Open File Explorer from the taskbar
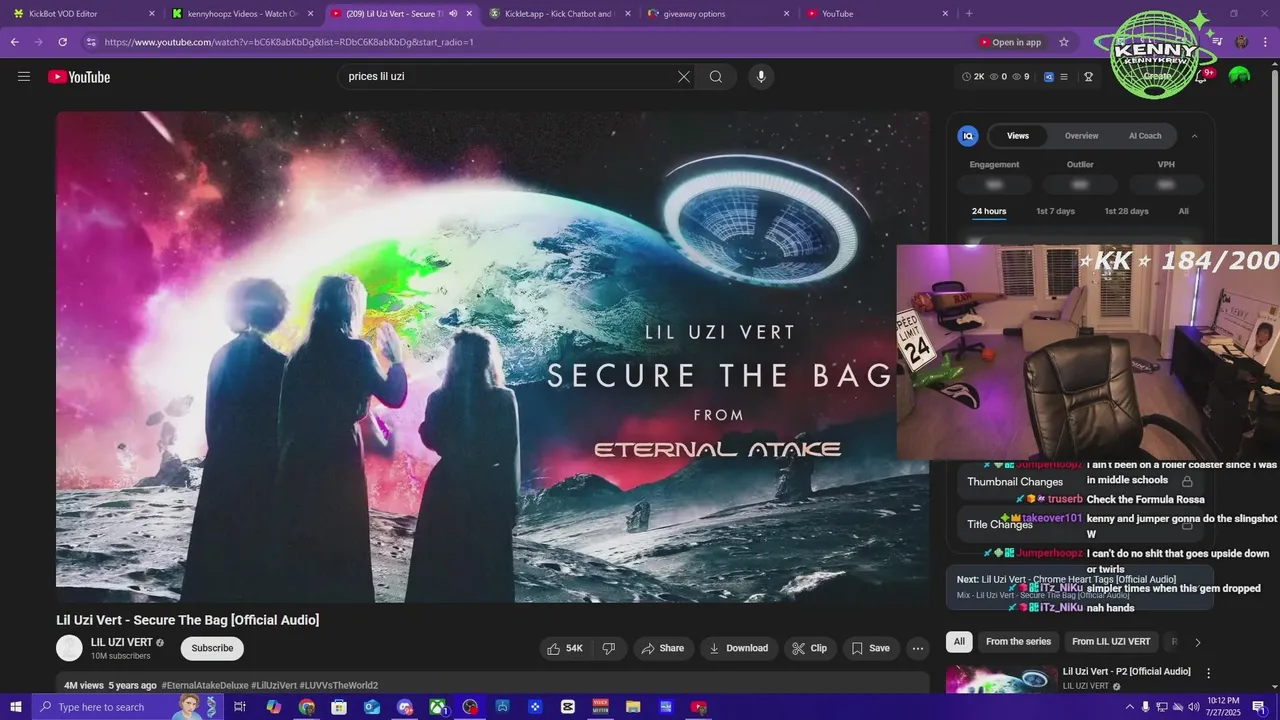The width and height of the screenshot is (1280, 720). (633, 707)
